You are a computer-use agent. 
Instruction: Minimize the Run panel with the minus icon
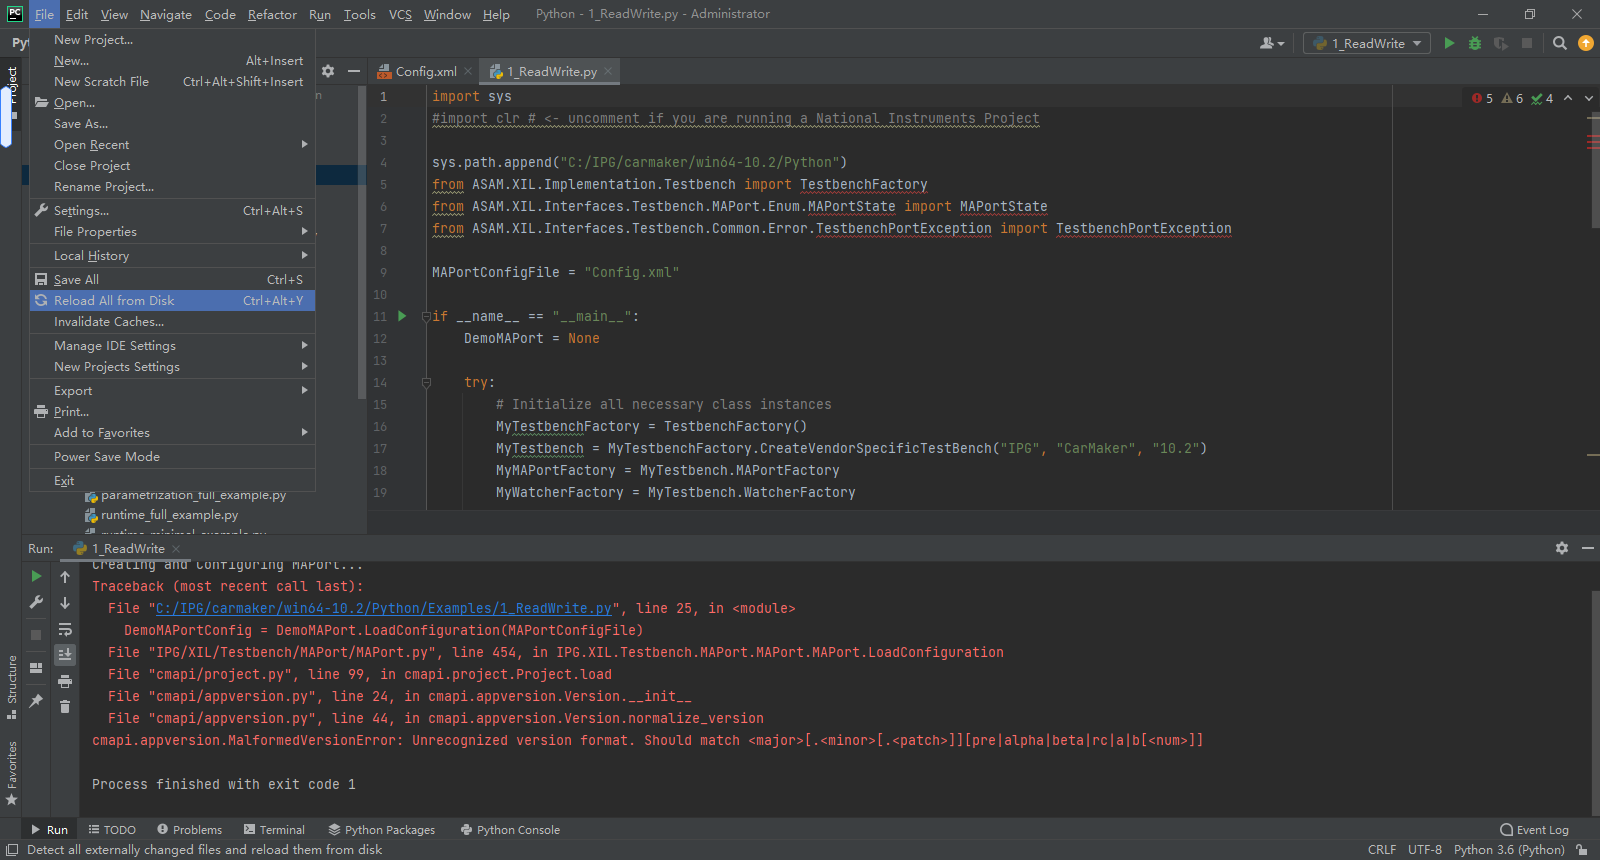[1587, 548]
